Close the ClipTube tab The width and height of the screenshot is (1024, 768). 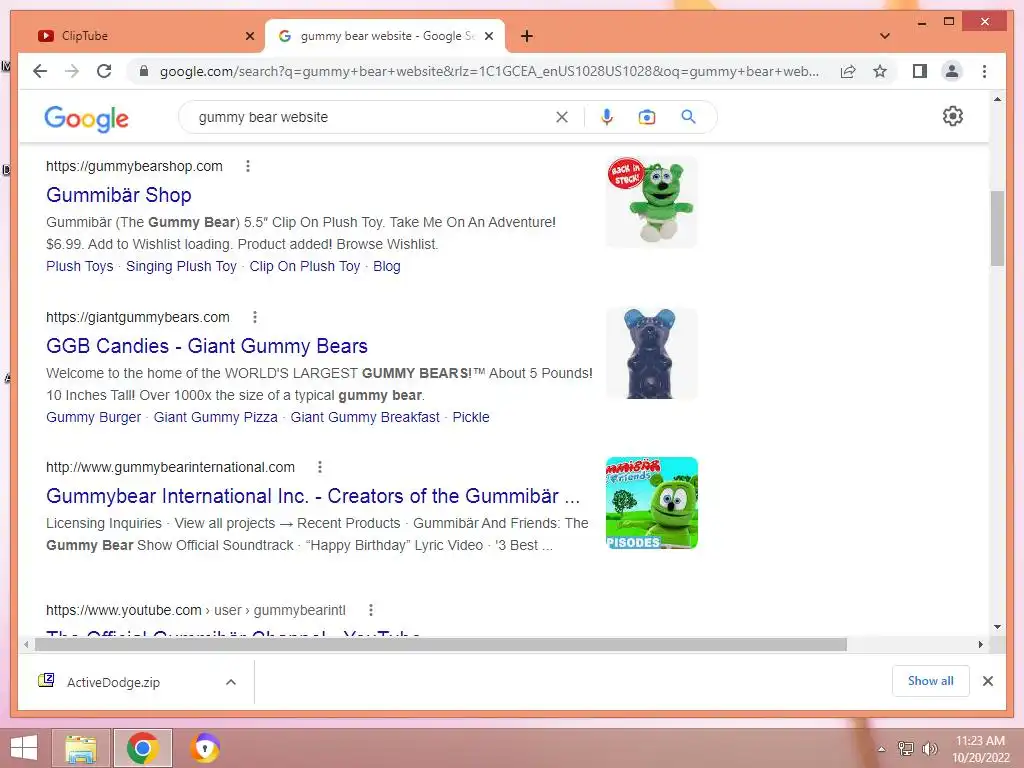(x=249, y=36)
